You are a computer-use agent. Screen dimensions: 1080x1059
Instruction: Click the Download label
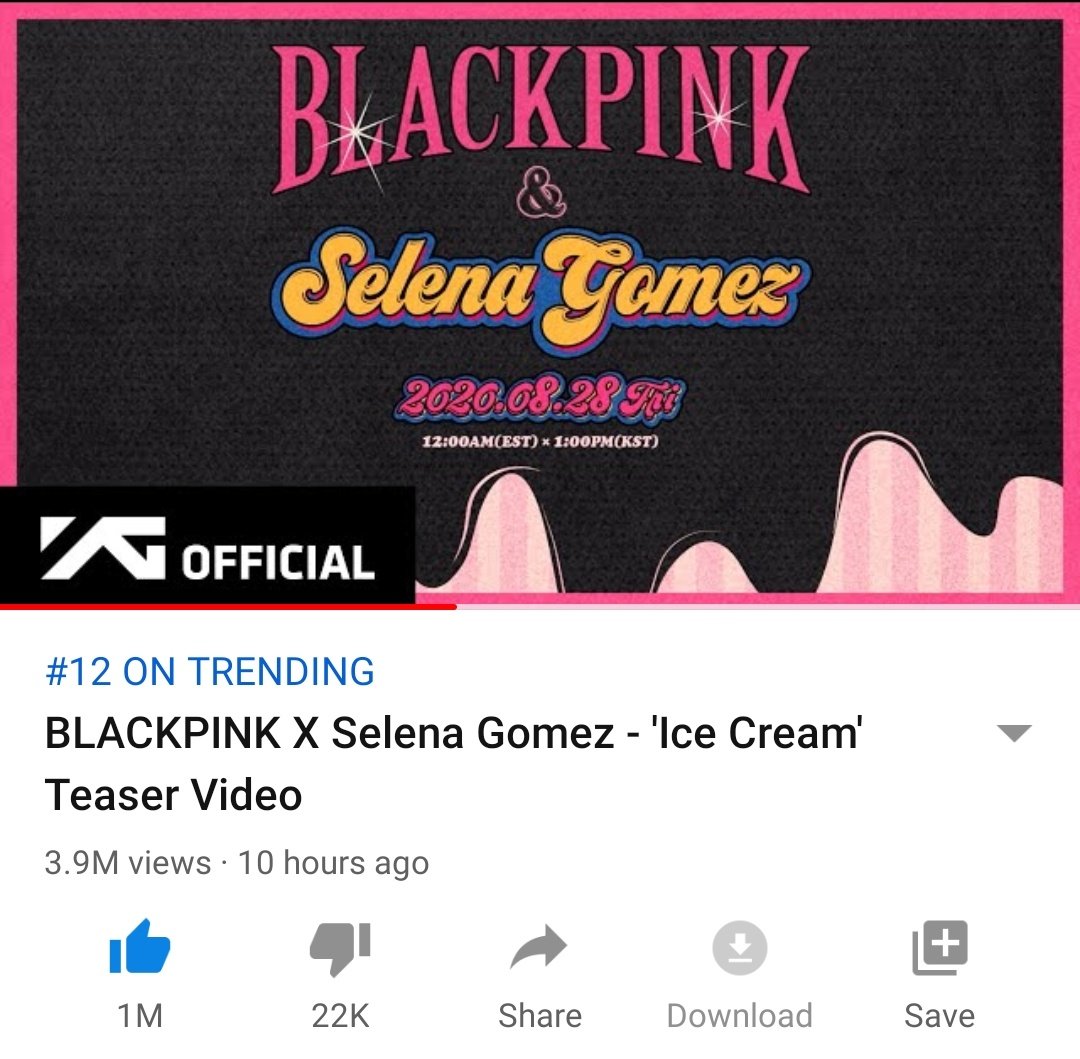[740, 1016]
